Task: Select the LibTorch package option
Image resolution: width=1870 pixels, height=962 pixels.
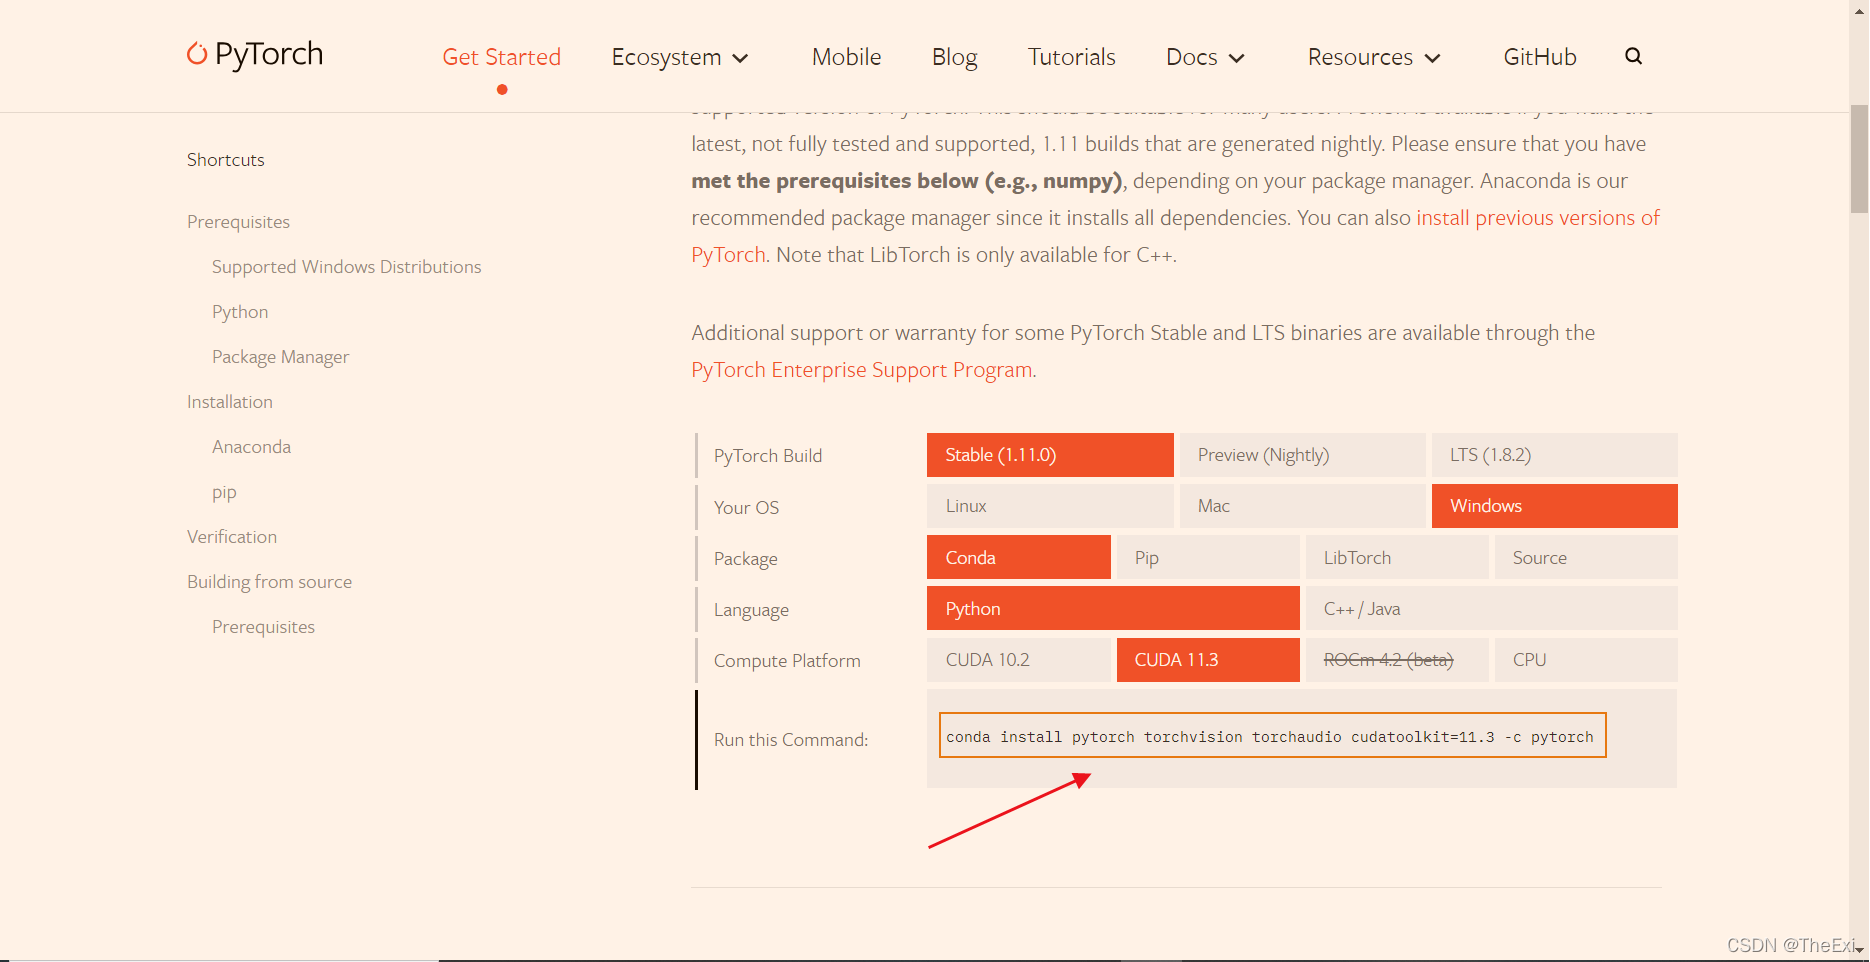Action: tap(1396, 557)
